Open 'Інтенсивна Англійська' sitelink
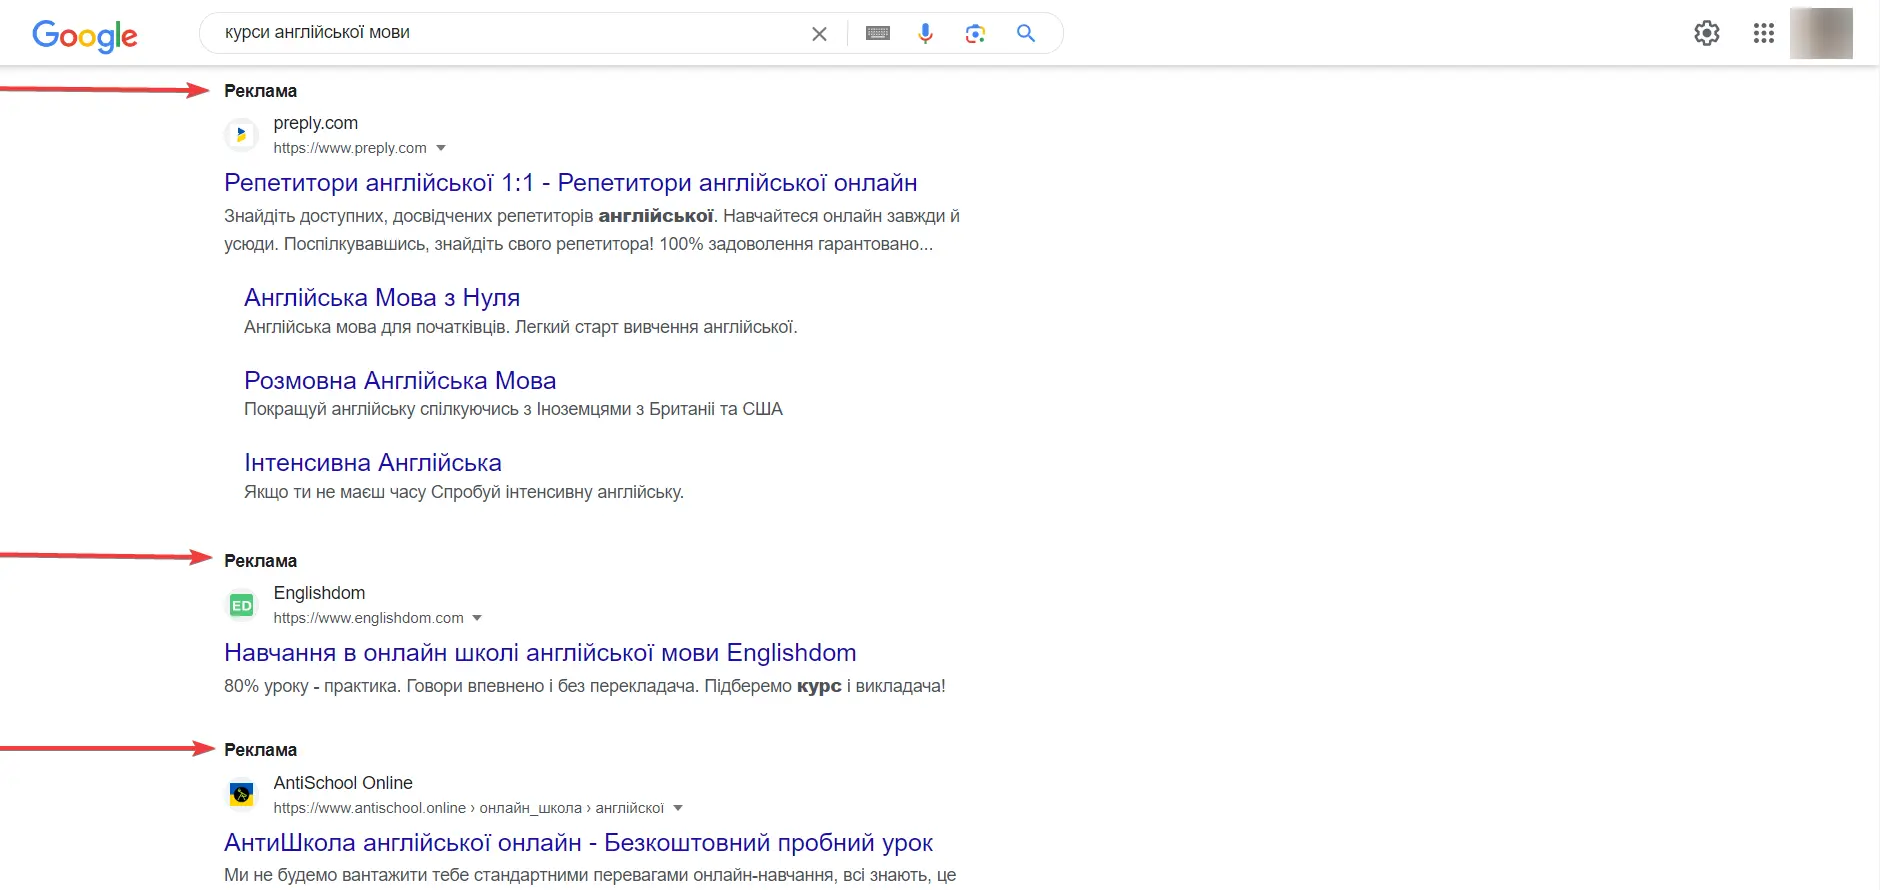 point(373,463)
